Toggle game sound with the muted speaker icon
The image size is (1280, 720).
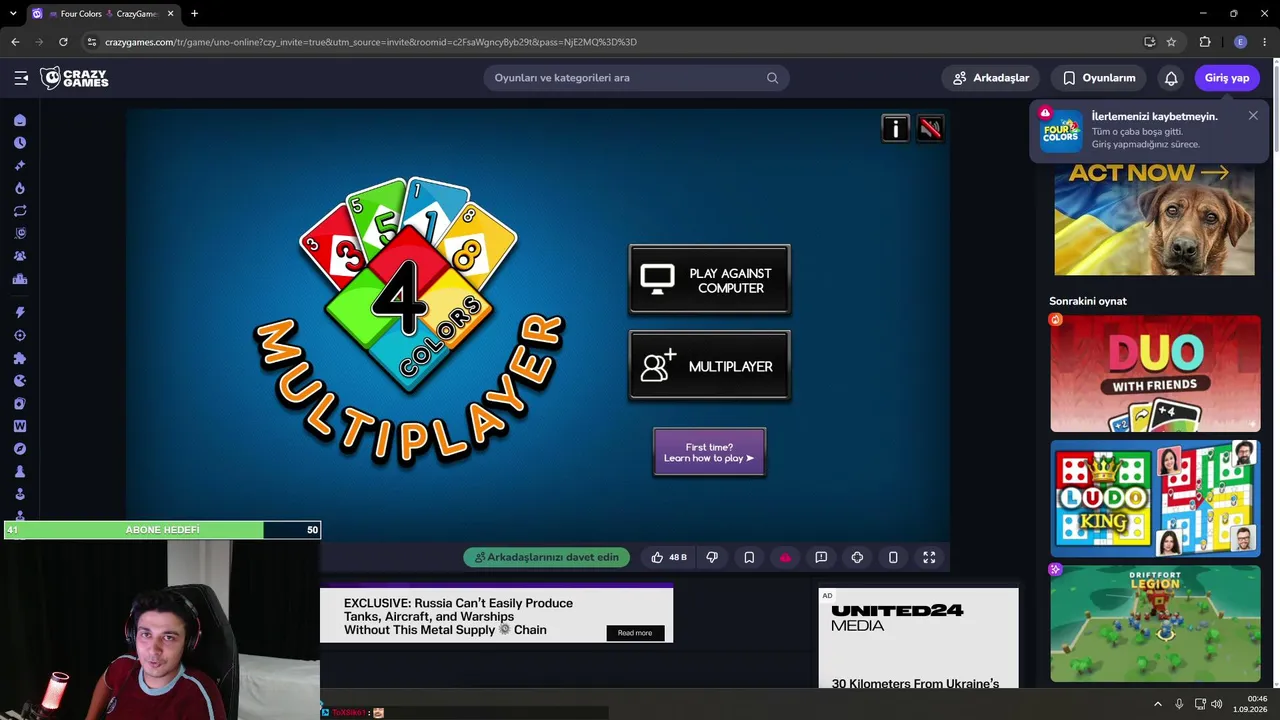coord(930,128)
